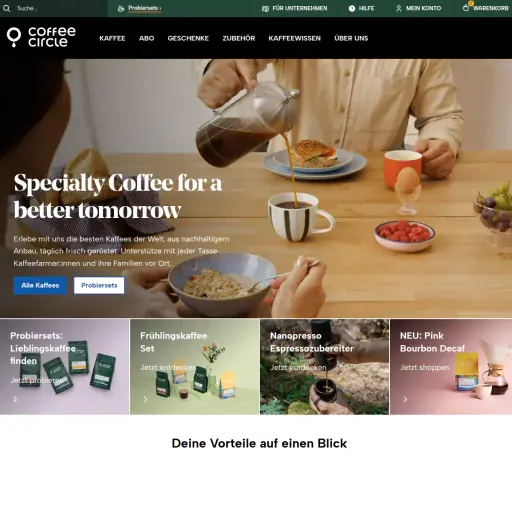
Task: Open the Abo menu item
Action: (146, 38)
